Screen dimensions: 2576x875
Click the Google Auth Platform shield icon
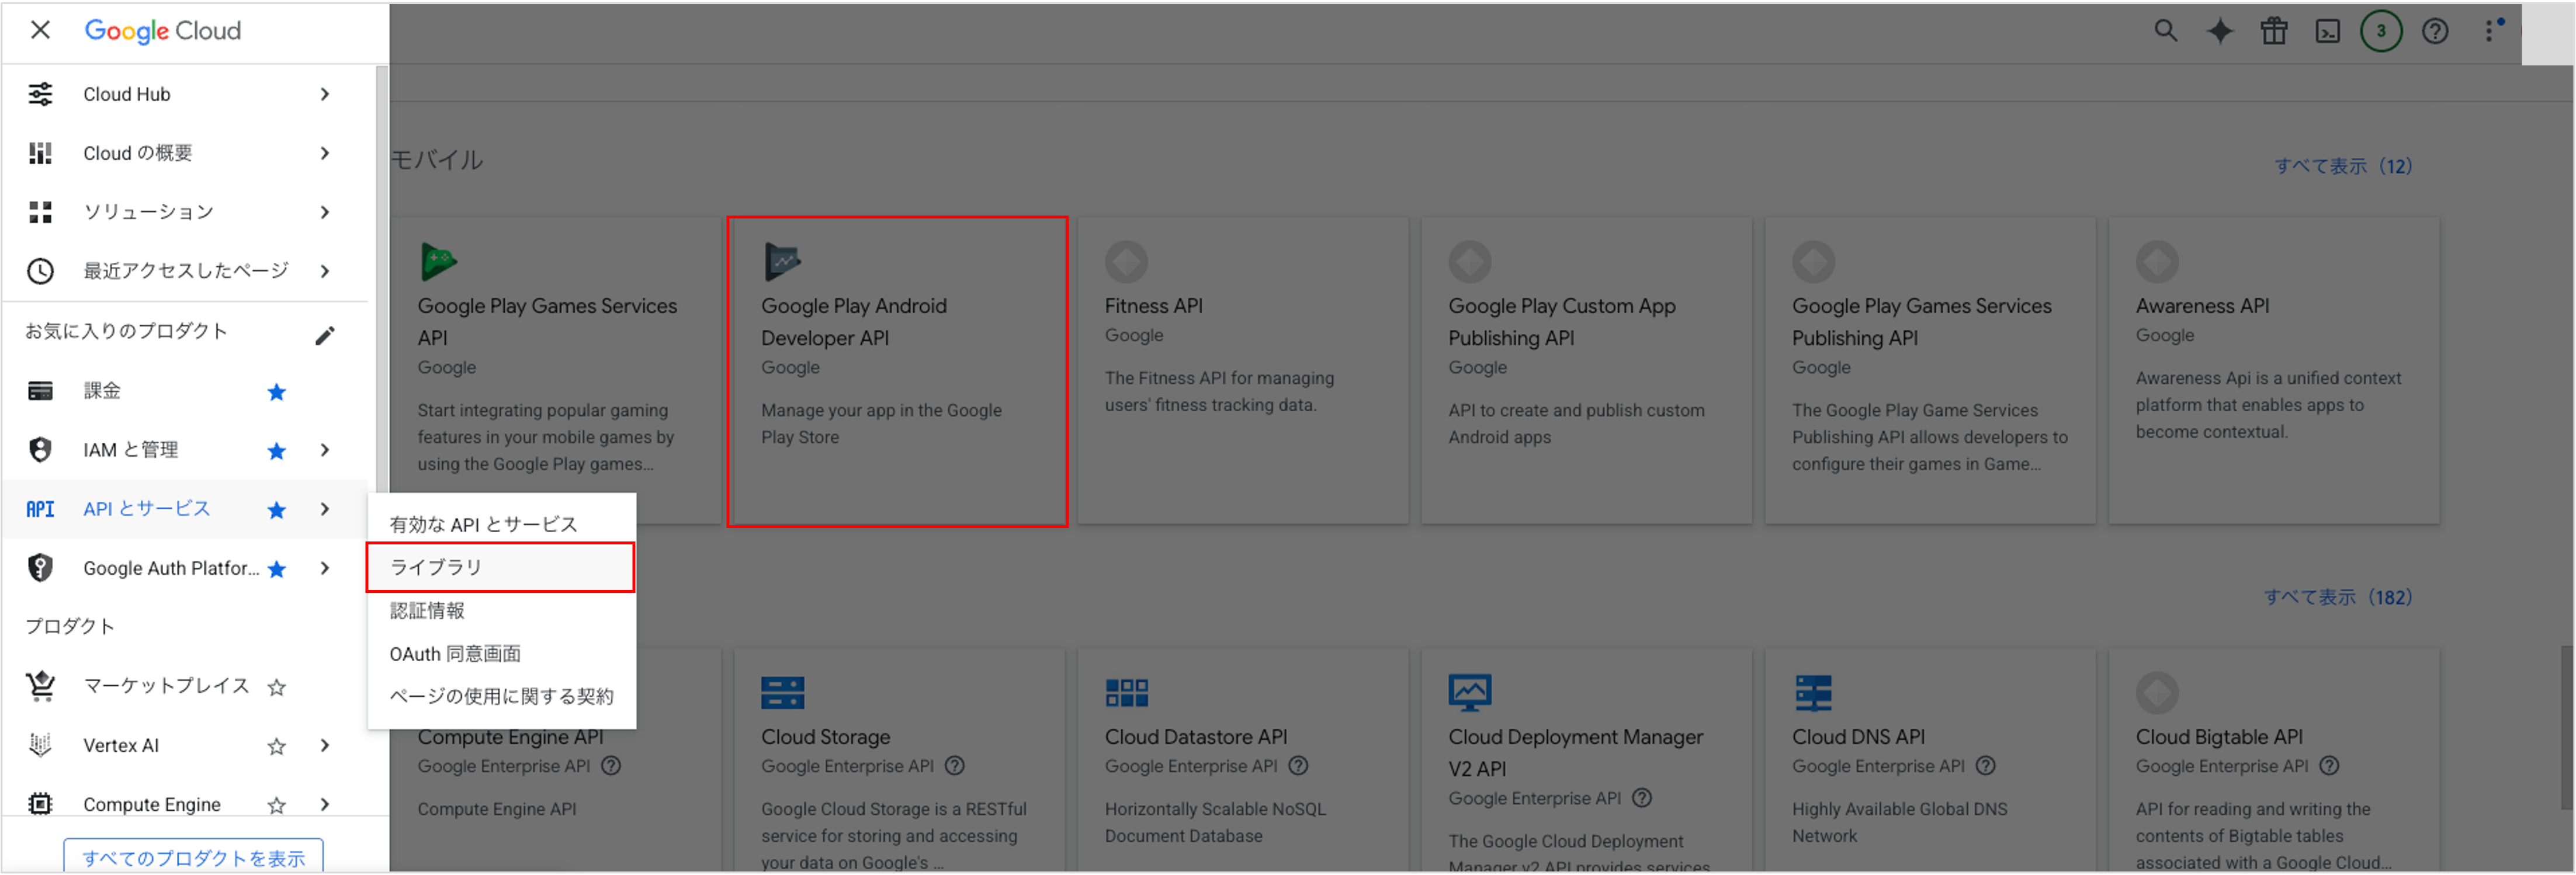(40, 568)
